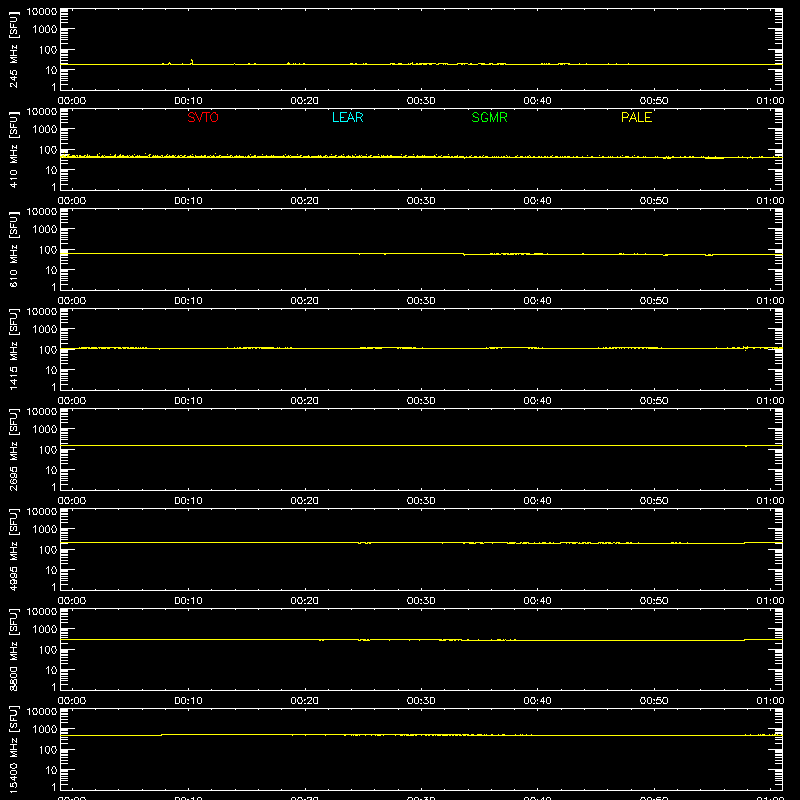This screenshot has width=800, height=800.
Task: Click the 100 y-axis label of 4995 MHz plot
Action: (x=48, y=550)
